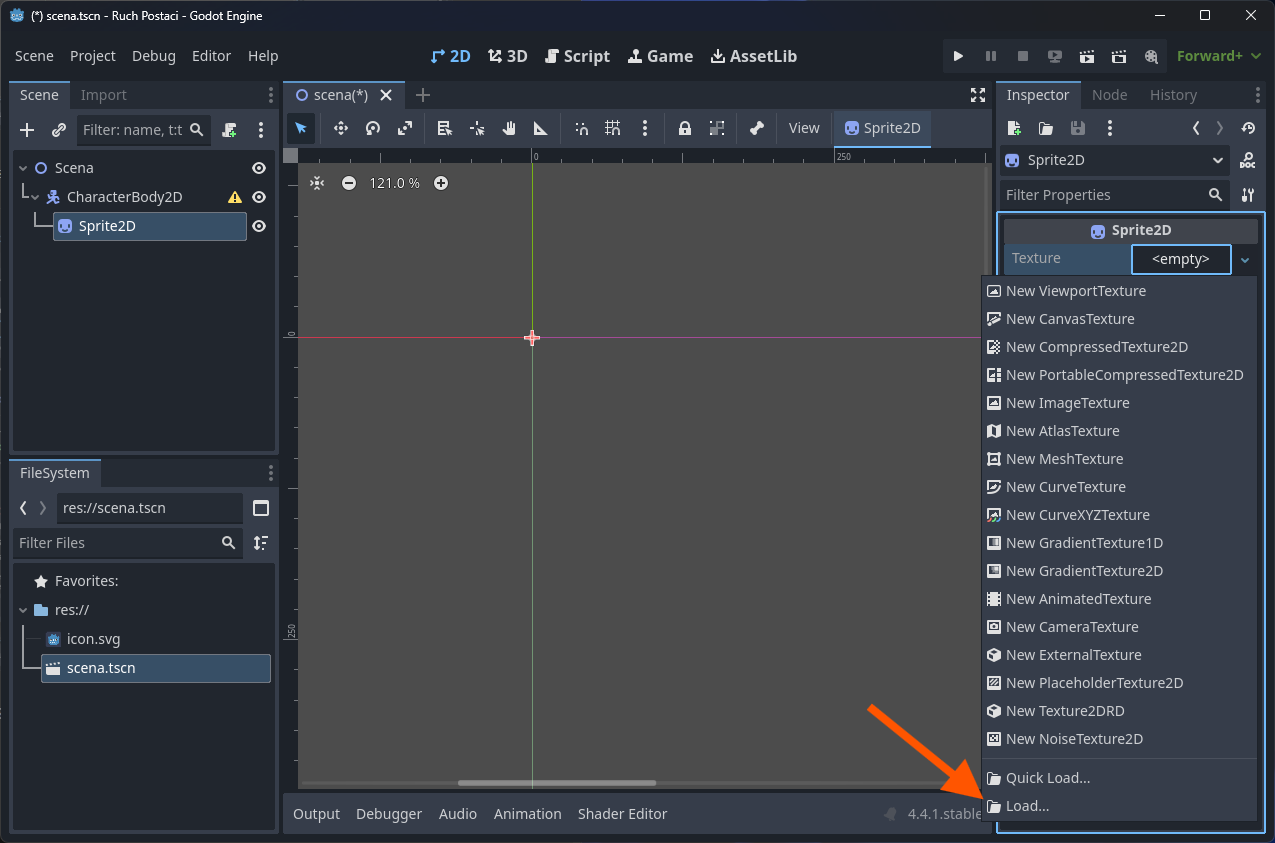
Task: Switch to the Node tab
Action: click(1110, 95)
